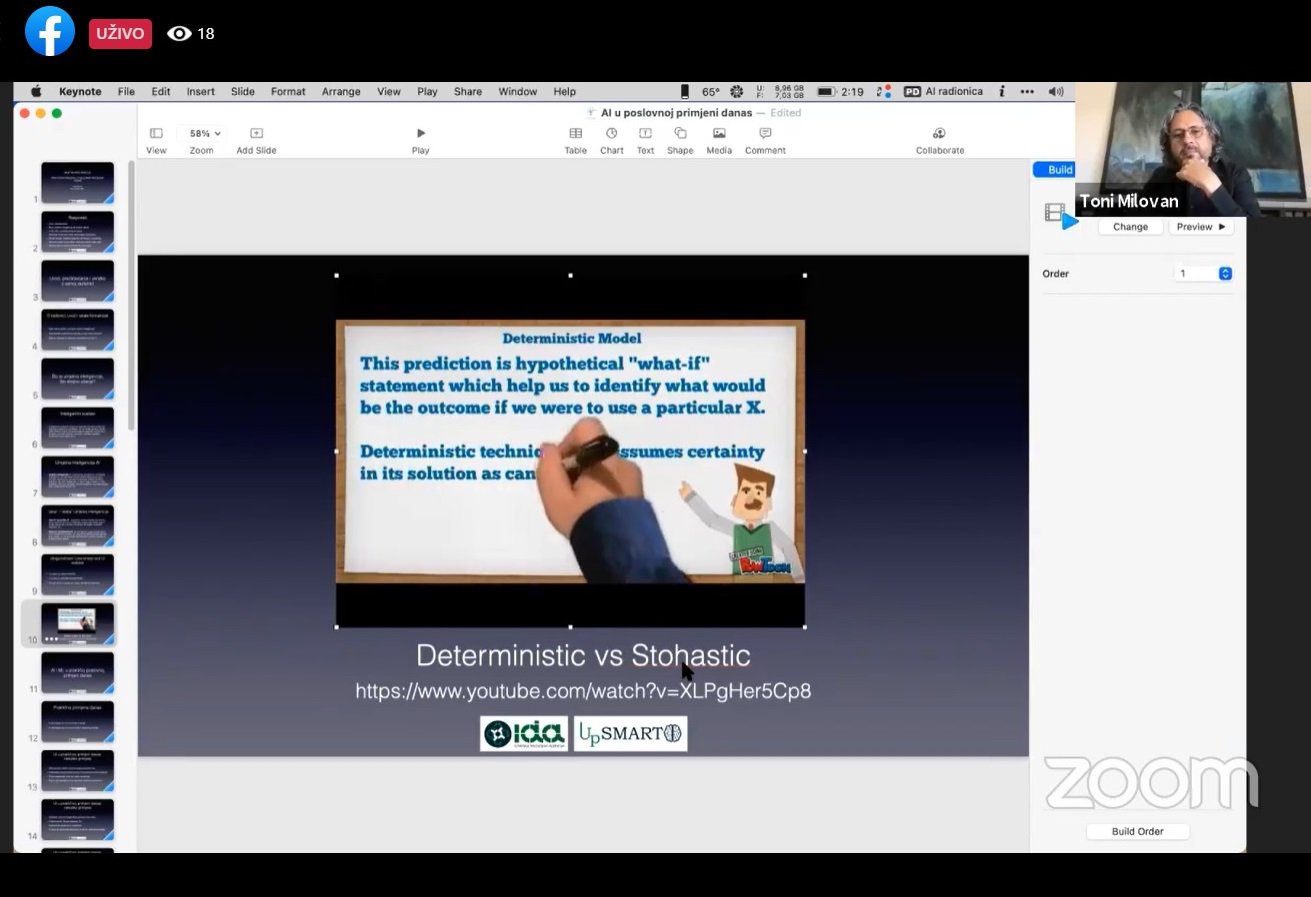The image size is (1311, 897).
Task: Click the 65° temperature menu bar item
Action: tap(711, 92)
